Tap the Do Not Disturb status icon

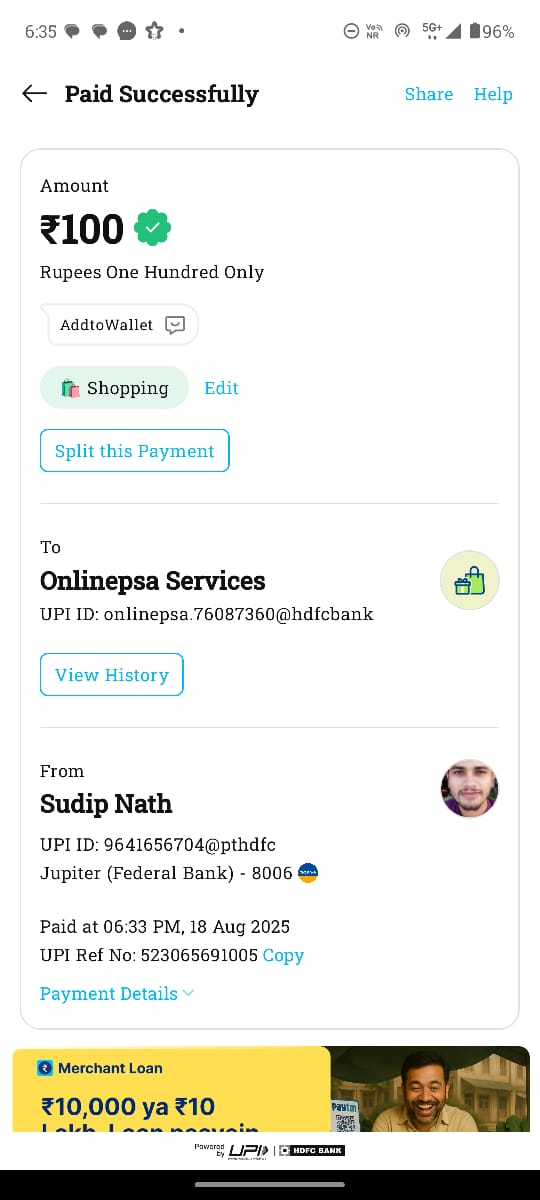[x=351, y=31]
